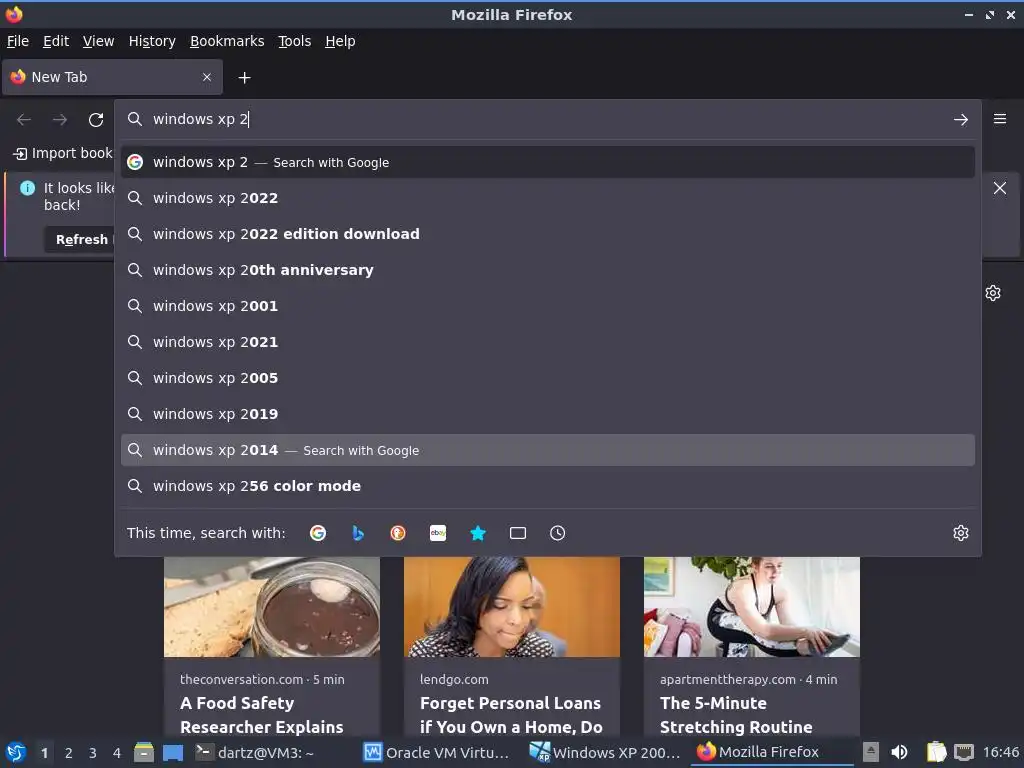This screenshot has width=1024, height=768.
Task: Switch to workspace 2 in taskbar
Action: pyautogui.click(x=69, y=753)
